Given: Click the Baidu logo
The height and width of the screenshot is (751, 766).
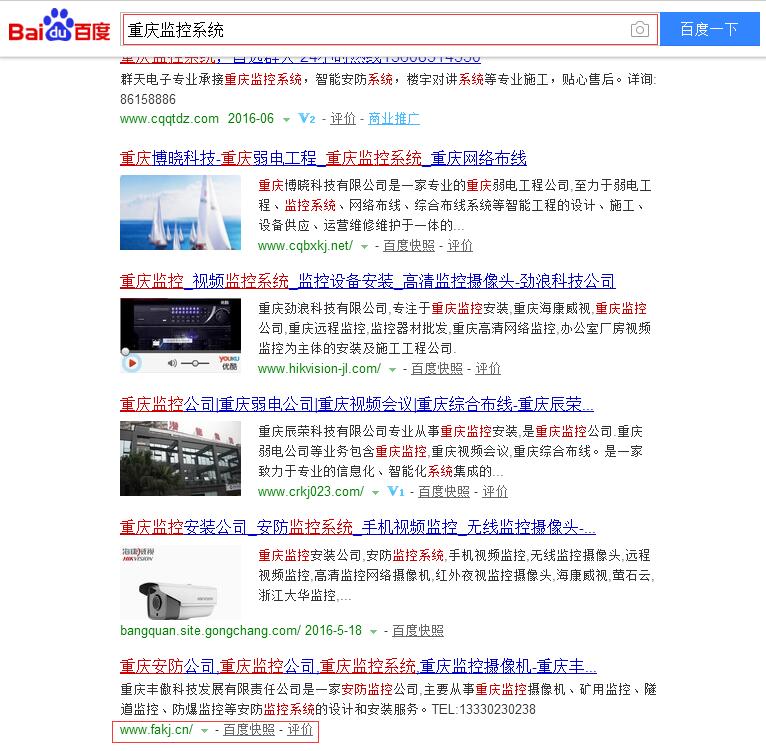Looking at the screenshot, I should (x=60, y=30).
